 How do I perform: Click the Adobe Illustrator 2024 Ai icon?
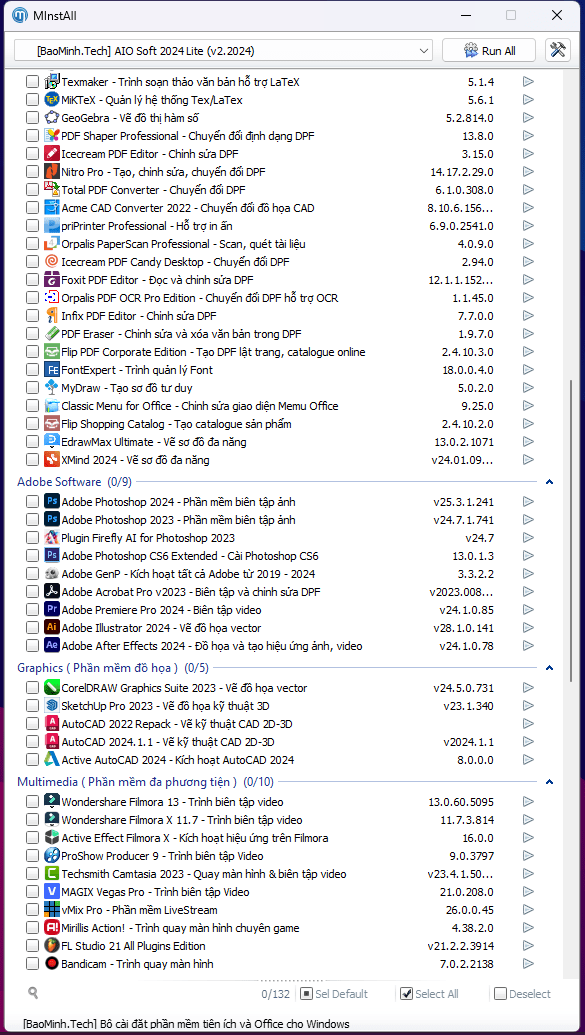point(52,628)
